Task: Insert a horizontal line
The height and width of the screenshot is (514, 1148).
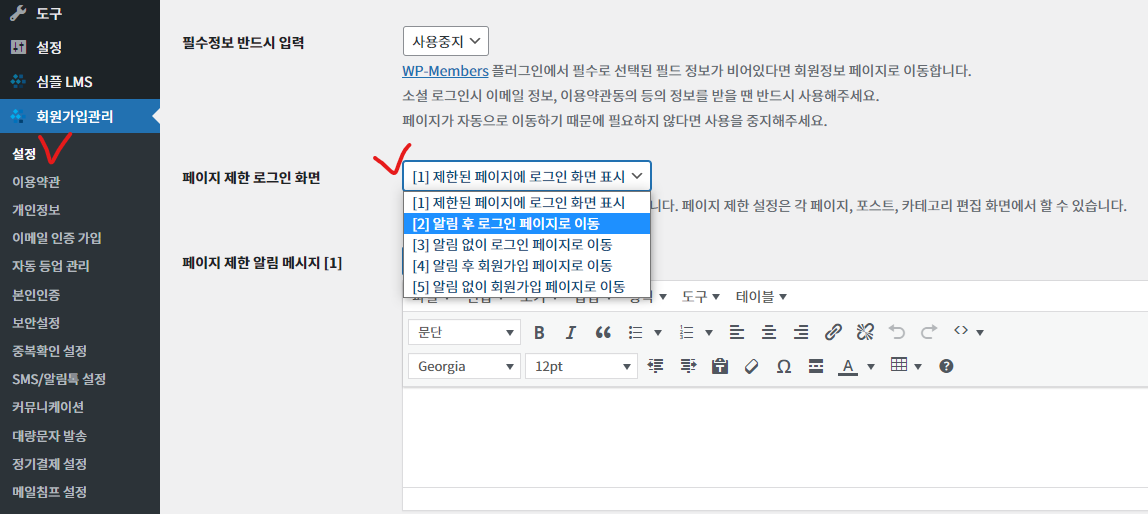Action: coord(816,365)
